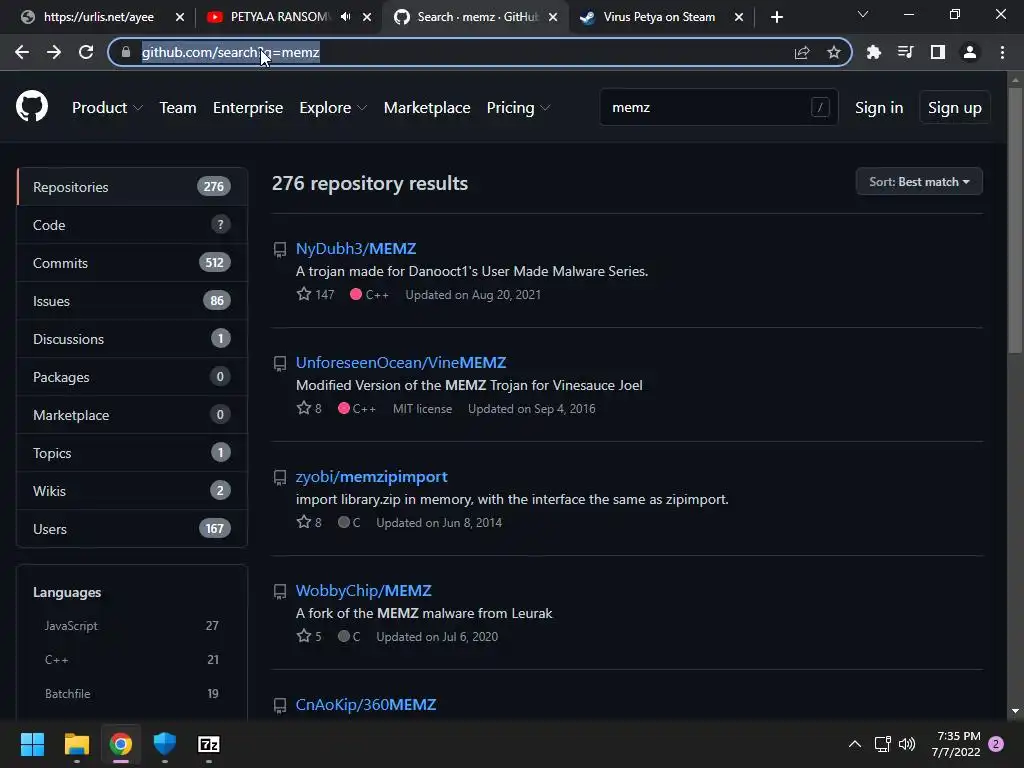
Task: Open a new tab with the plus button
Action: tap(776, 17)
